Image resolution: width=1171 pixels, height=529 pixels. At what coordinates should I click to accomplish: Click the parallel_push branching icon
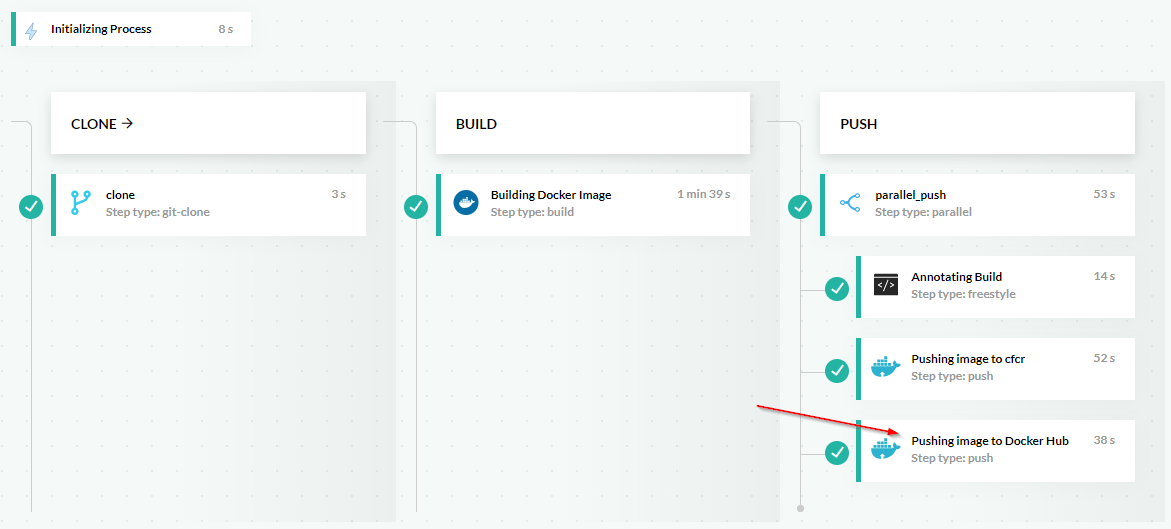(x=850, y=204)
